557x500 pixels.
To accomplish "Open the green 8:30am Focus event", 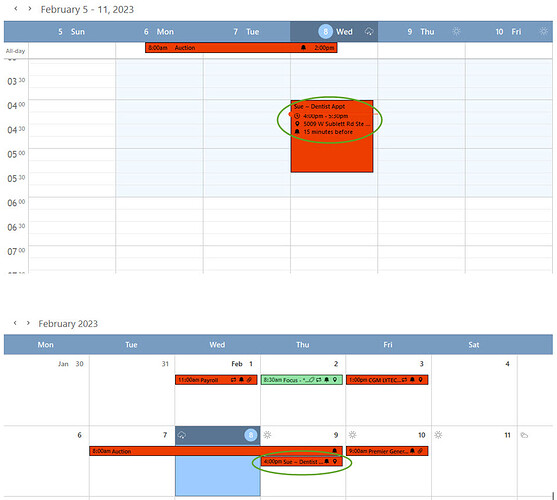I will [302, 380].
